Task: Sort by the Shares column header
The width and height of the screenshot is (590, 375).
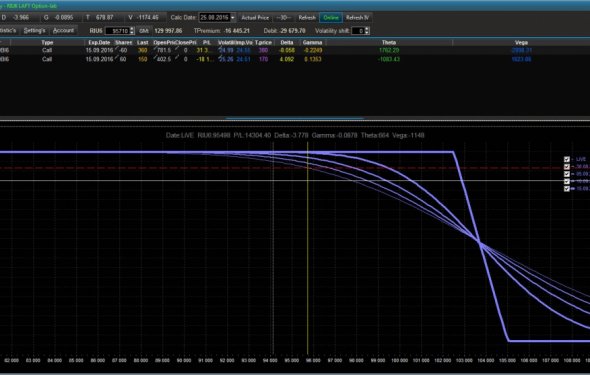Action: click(123, 43)
